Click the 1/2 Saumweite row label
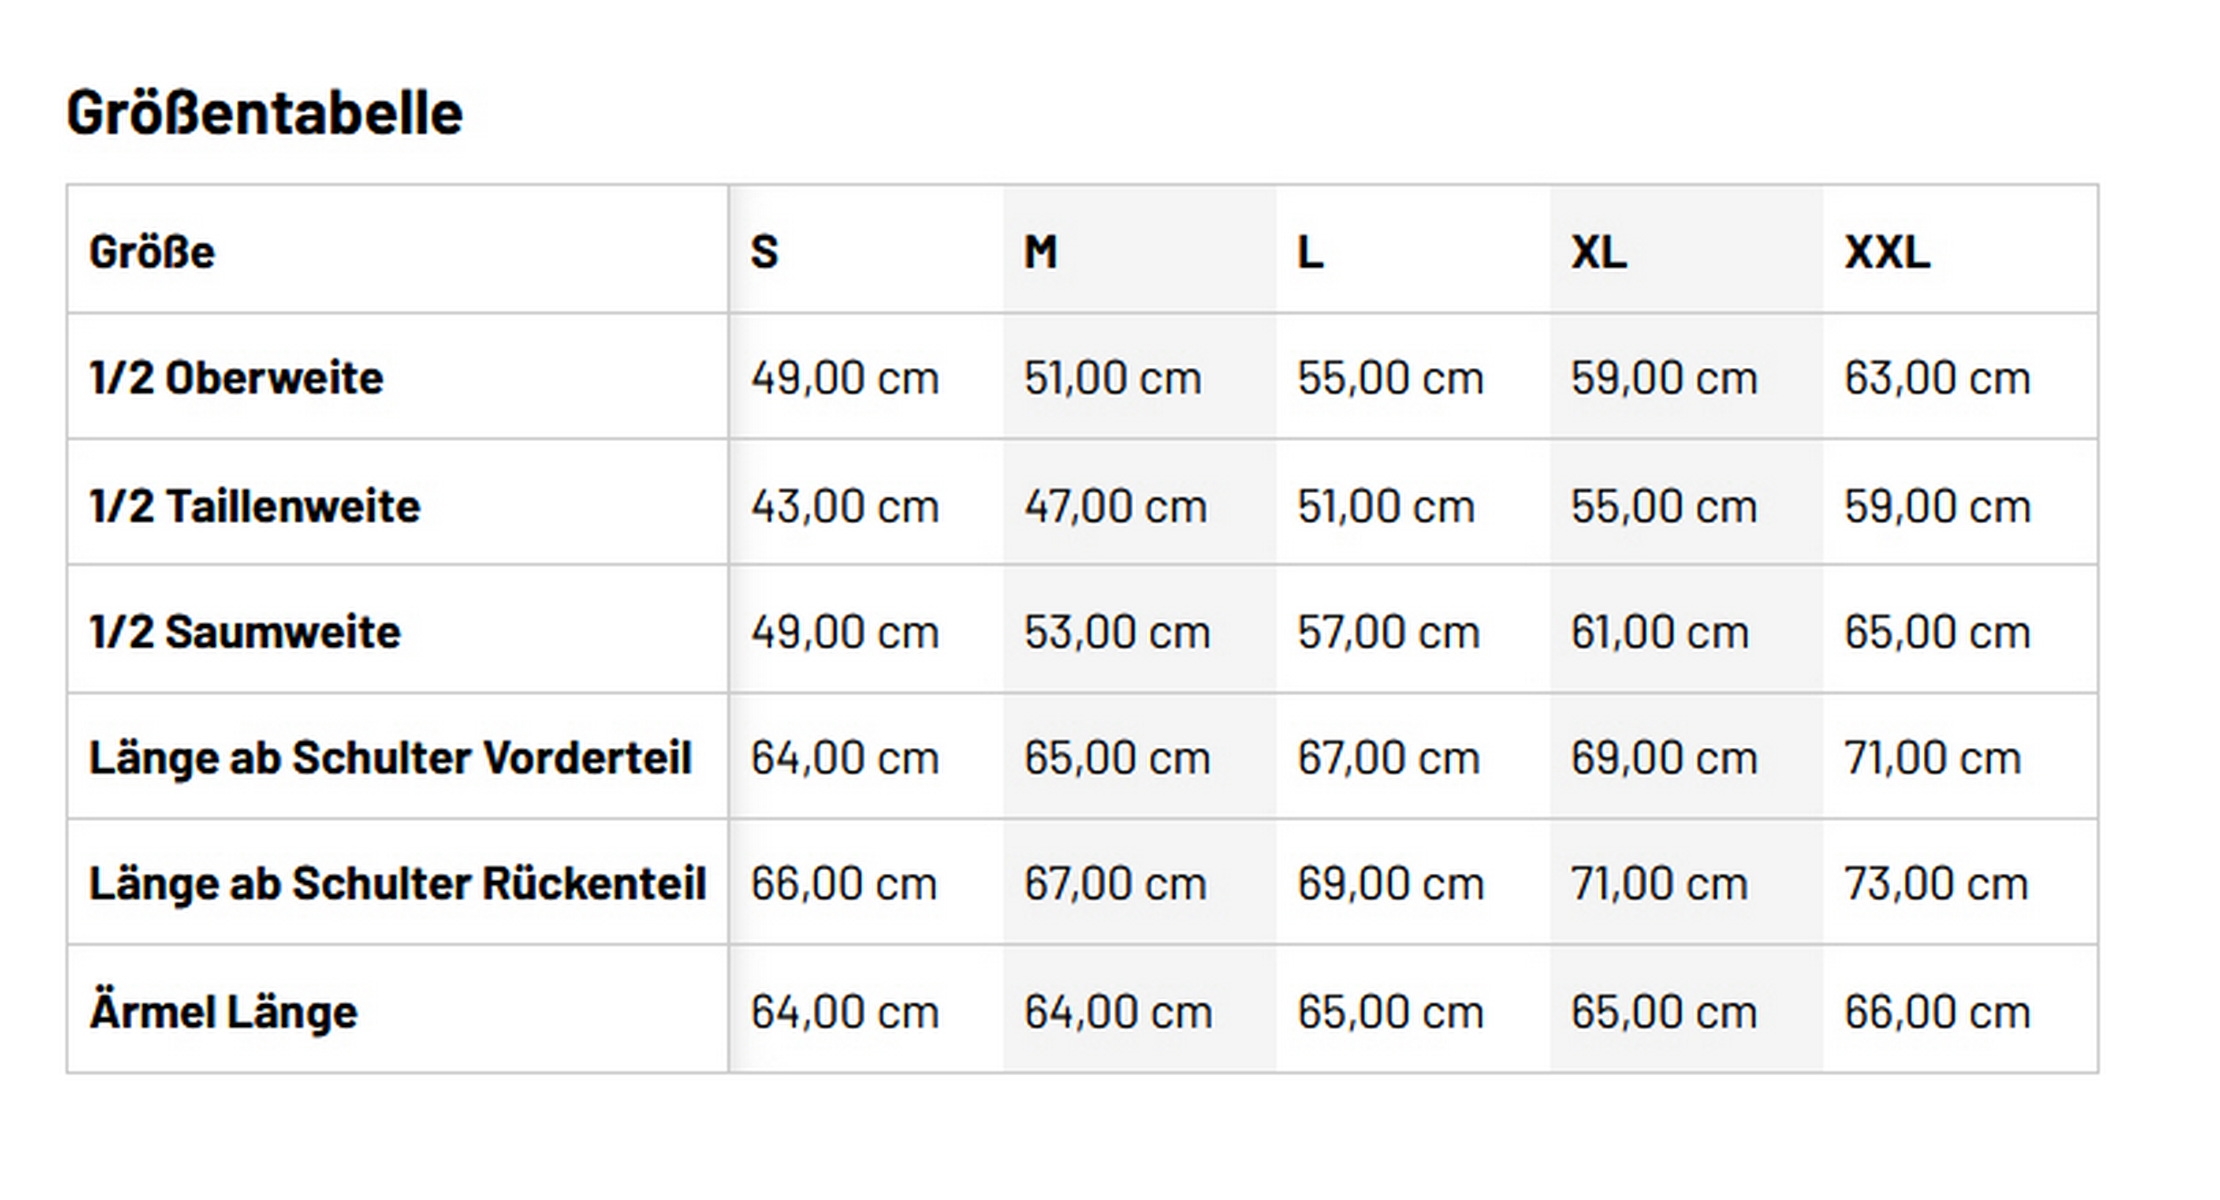 point(244,632)
